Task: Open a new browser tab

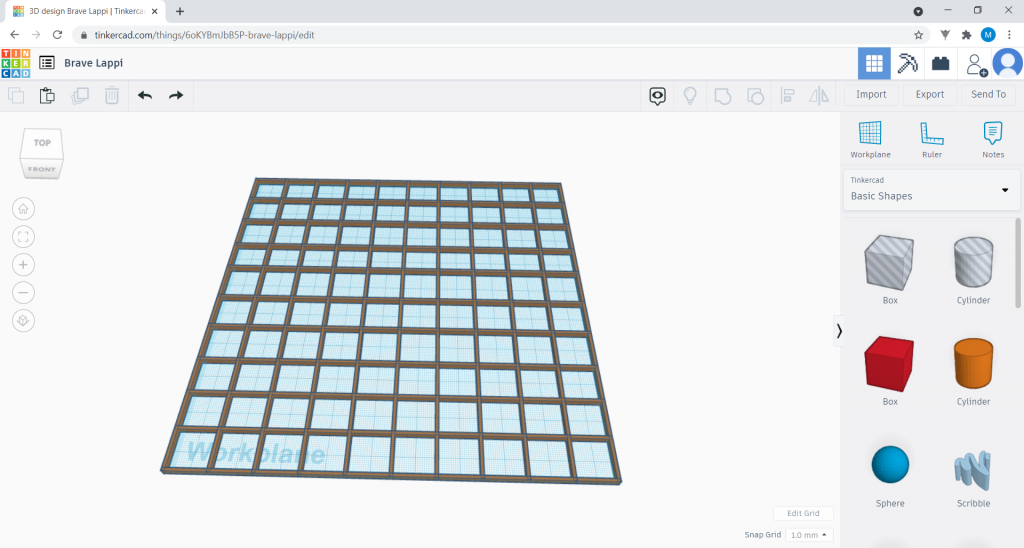Action: (x=180, y=11)
